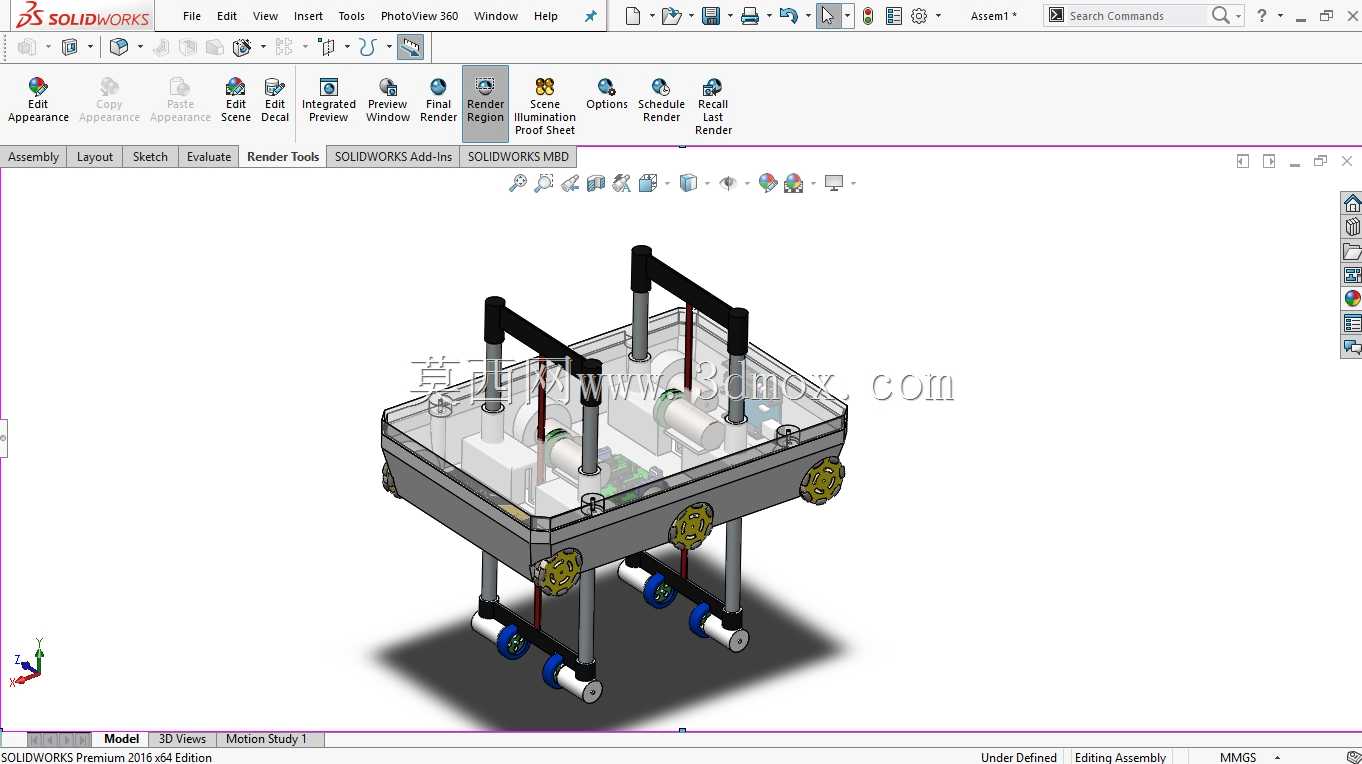Click Display Style icon in viewport toolbar
Screen dimensions: 1362x764
point(688,183)
